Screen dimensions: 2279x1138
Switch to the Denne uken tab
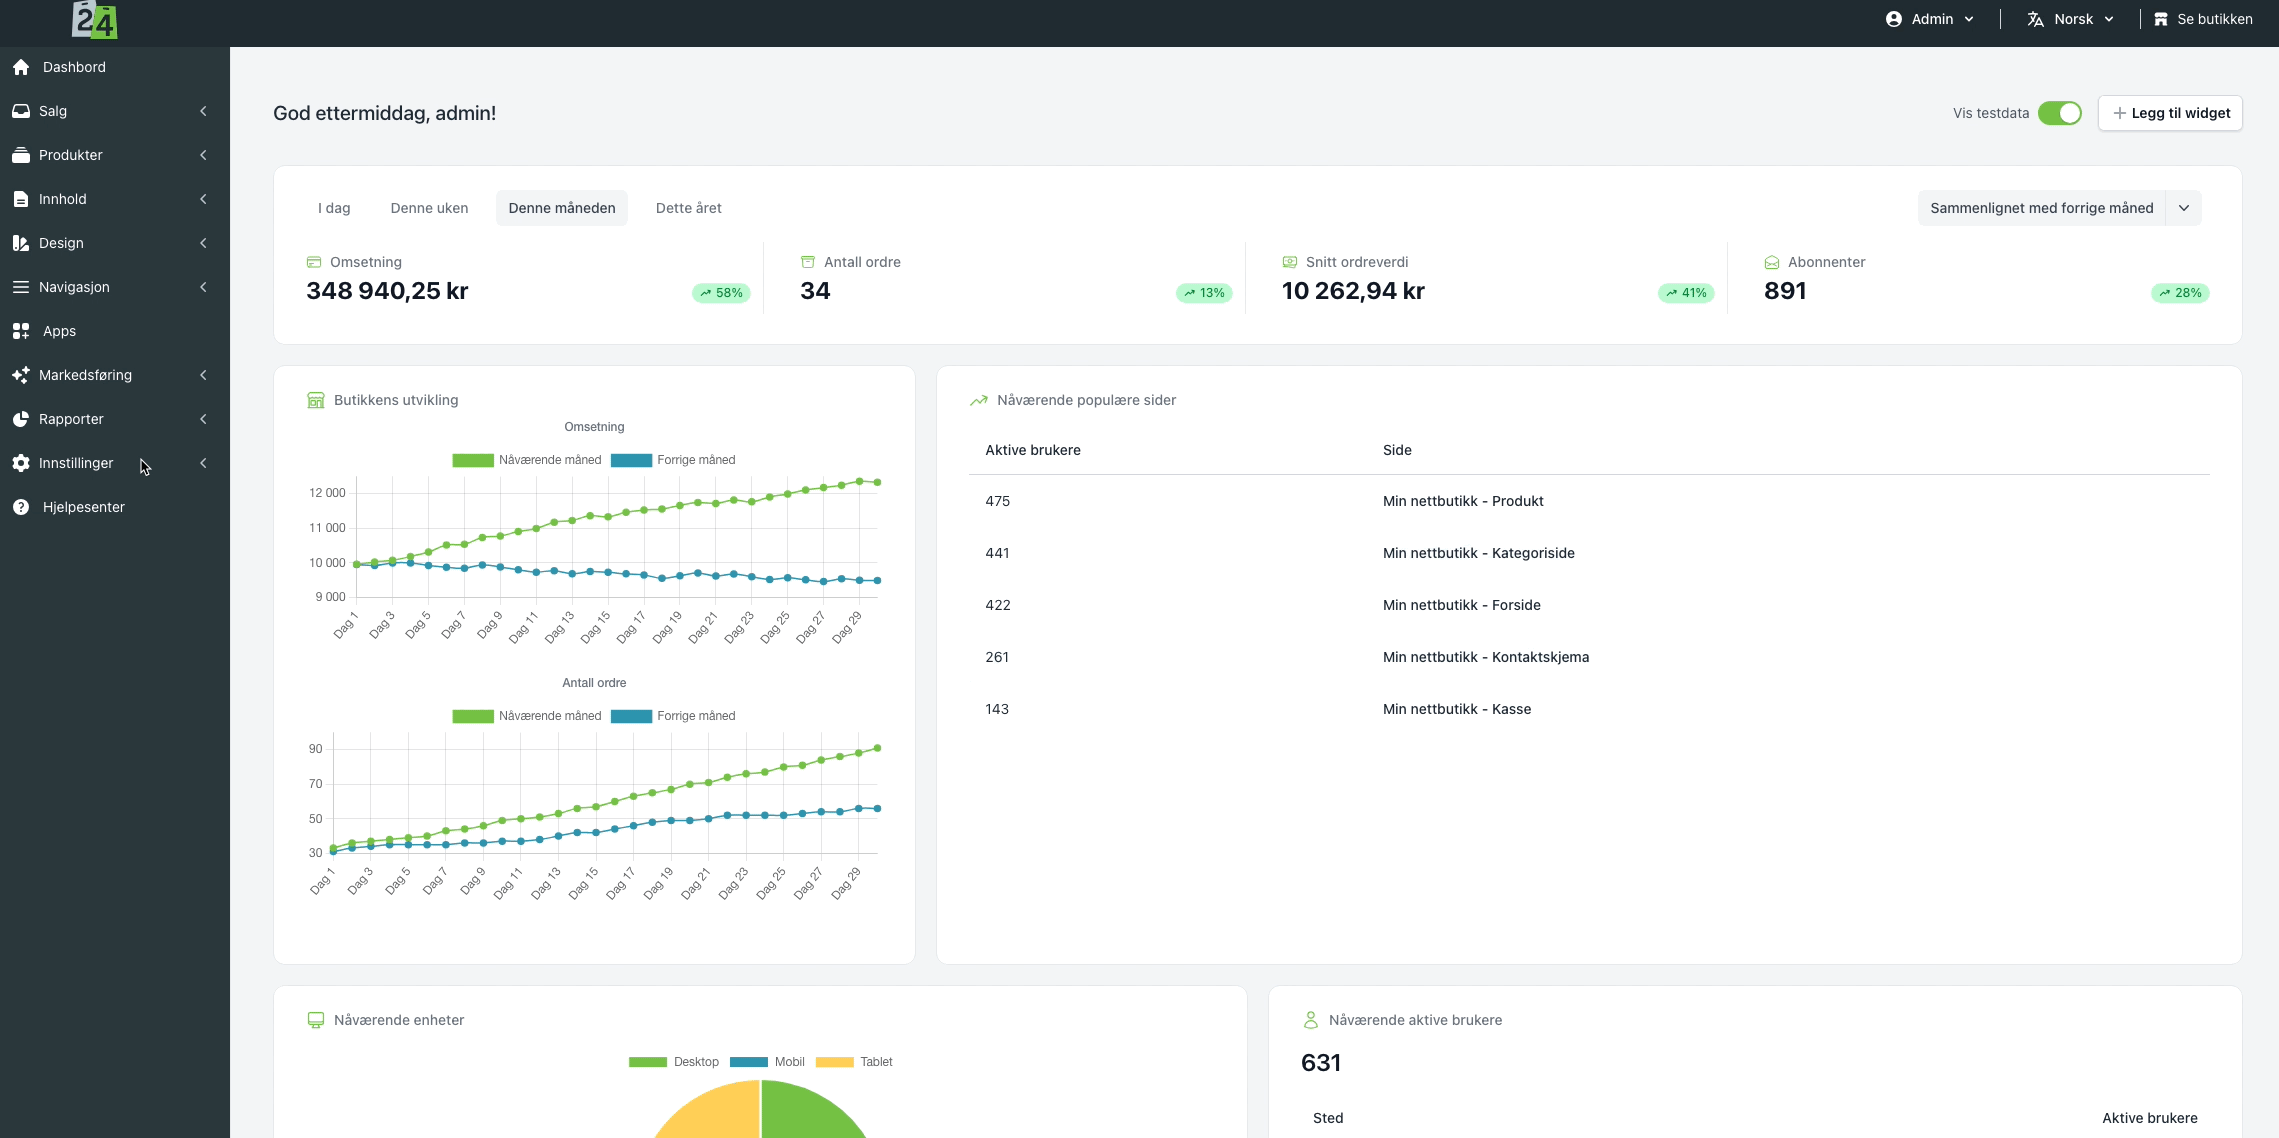[x=429, y=208]
